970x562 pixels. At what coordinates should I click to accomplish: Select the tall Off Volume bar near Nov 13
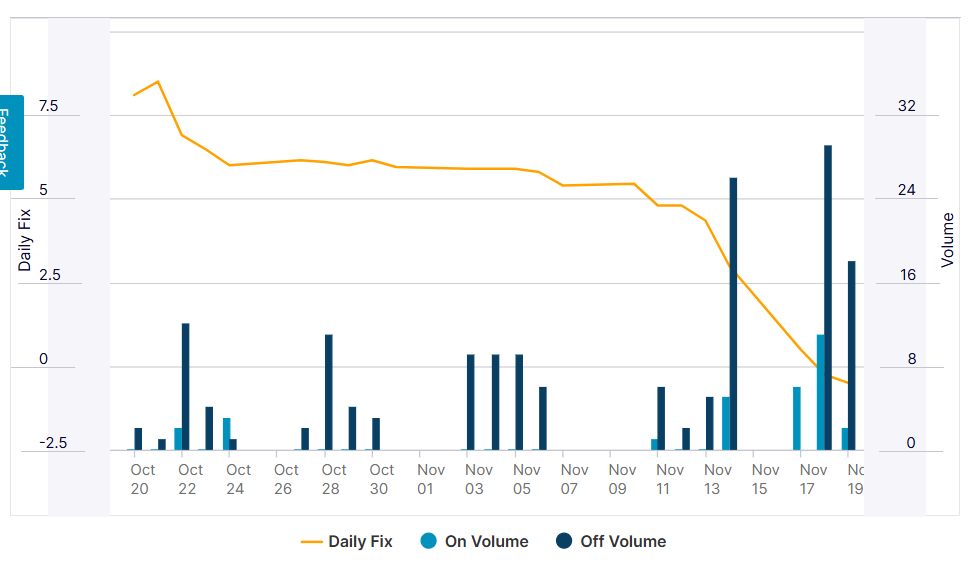[733, 314]
